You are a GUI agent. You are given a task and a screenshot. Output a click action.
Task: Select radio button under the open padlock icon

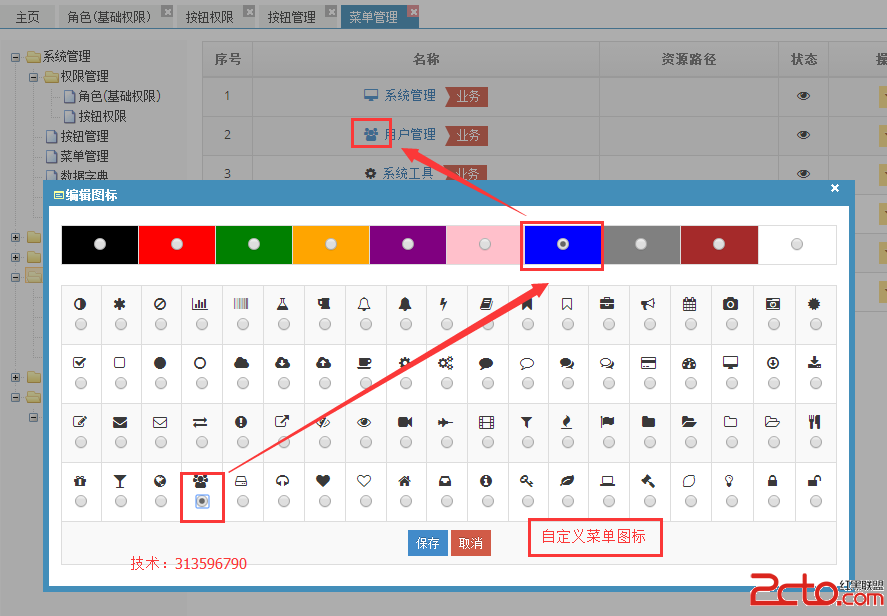[816, 501]
